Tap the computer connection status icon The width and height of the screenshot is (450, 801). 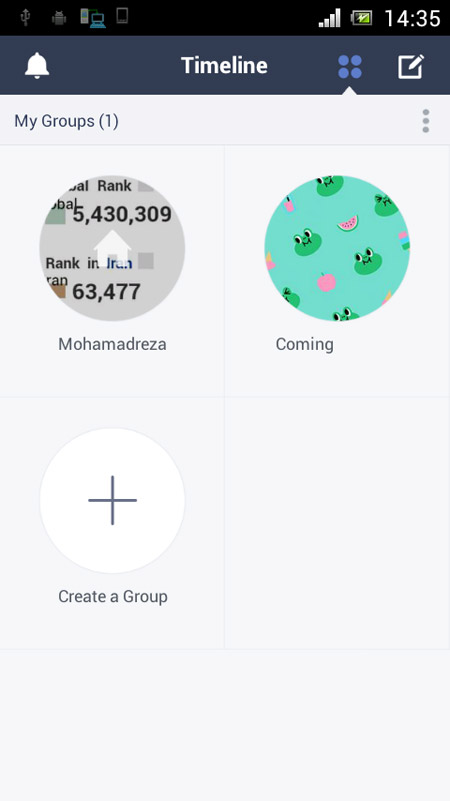point(93,18)
